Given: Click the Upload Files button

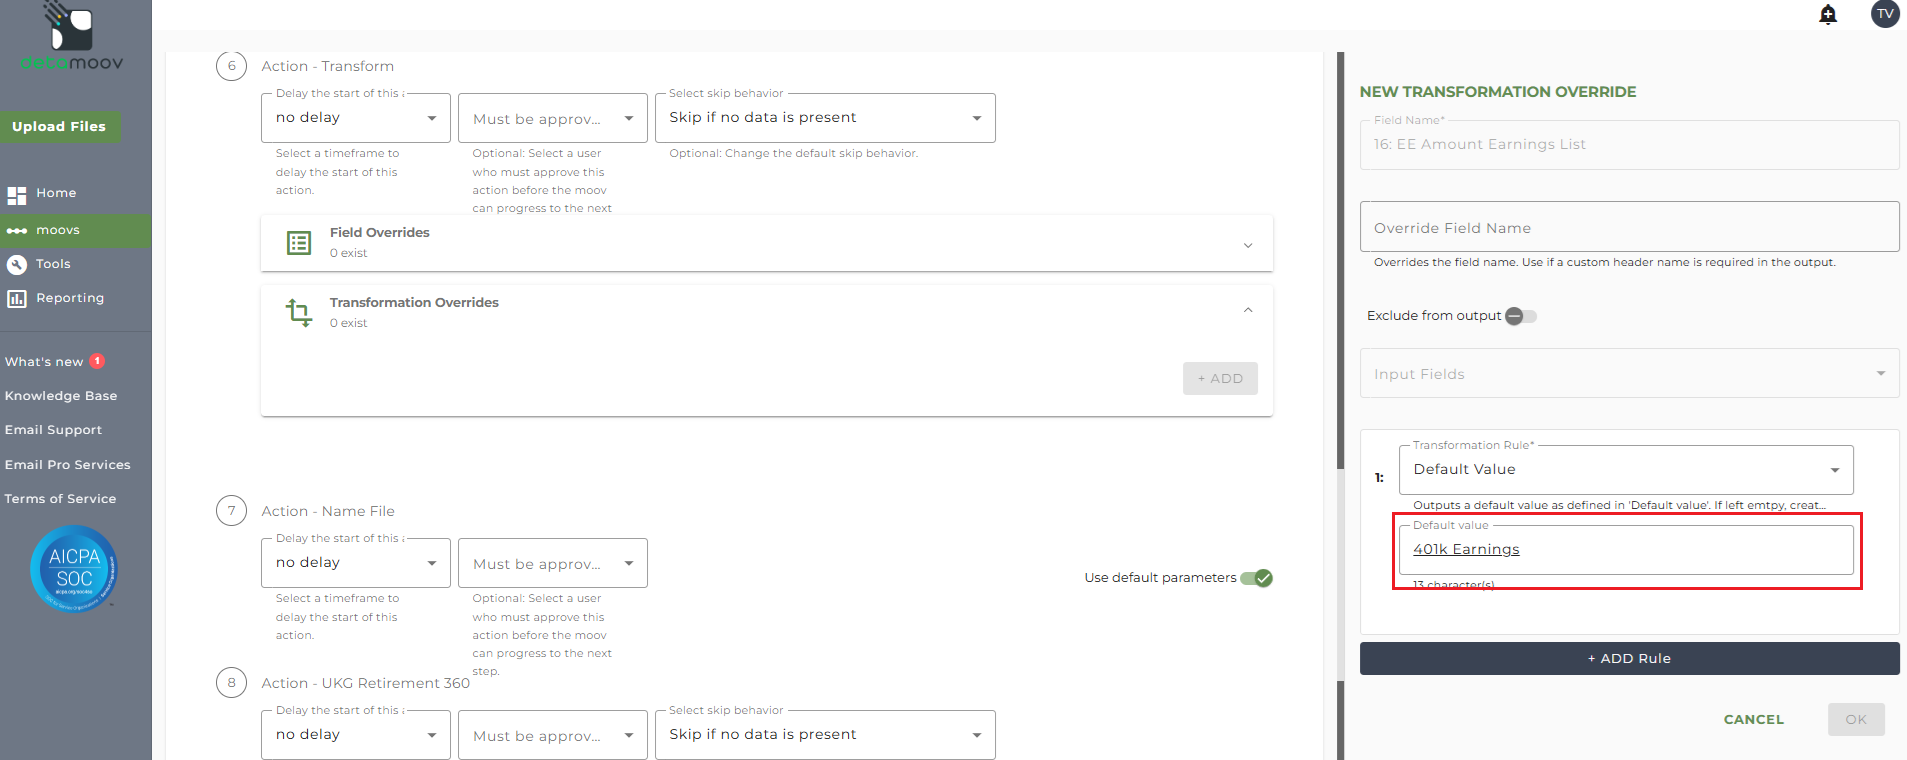Looking at the screenshot, I should [59, 127].
